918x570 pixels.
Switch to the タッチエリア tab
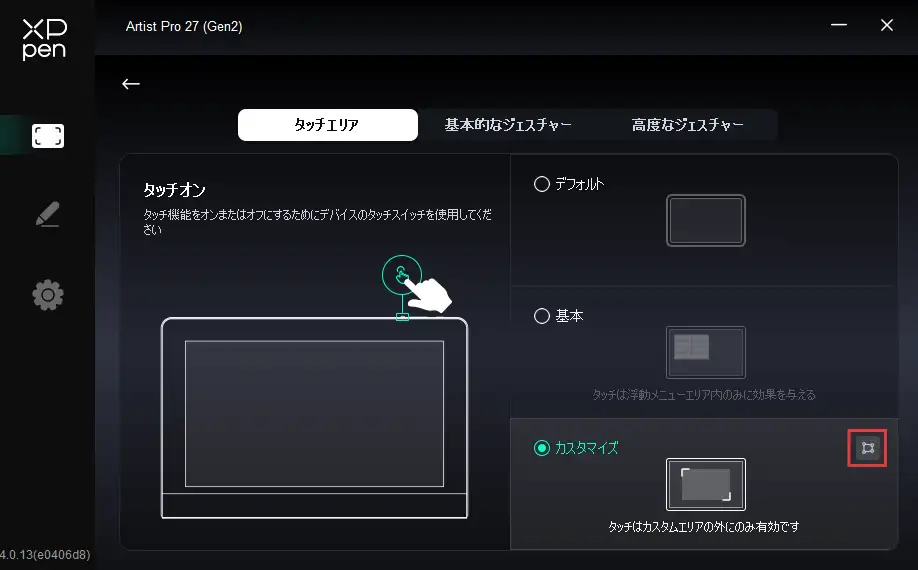coord(327,125)
